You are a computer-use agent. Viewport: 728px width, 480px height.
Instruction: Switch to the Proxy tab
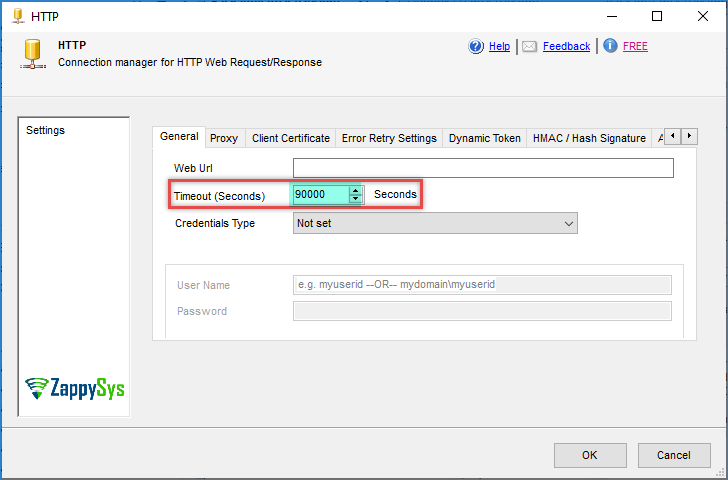pyautogui.click(x=224, y=138)
